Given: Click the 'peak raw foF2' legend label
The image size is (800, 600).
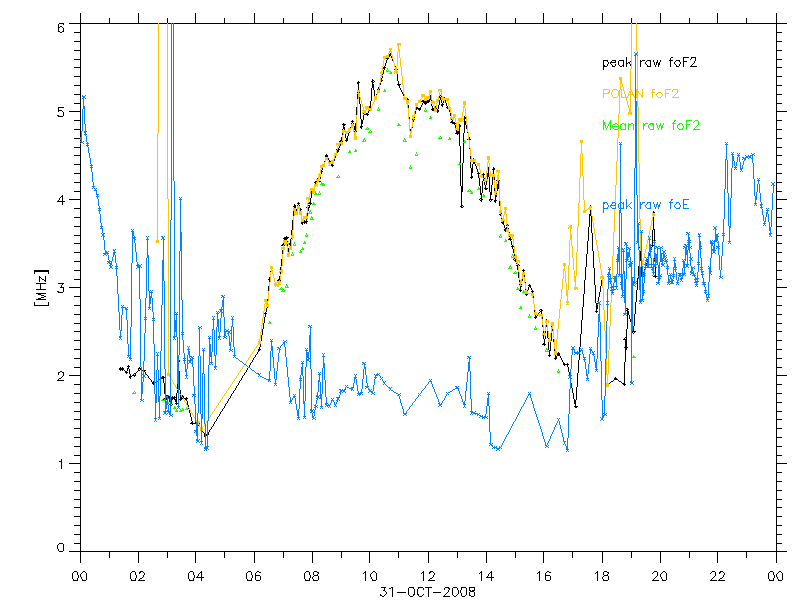Looking at the screenshot, I should pyautogui.click(x=649, y=63).
